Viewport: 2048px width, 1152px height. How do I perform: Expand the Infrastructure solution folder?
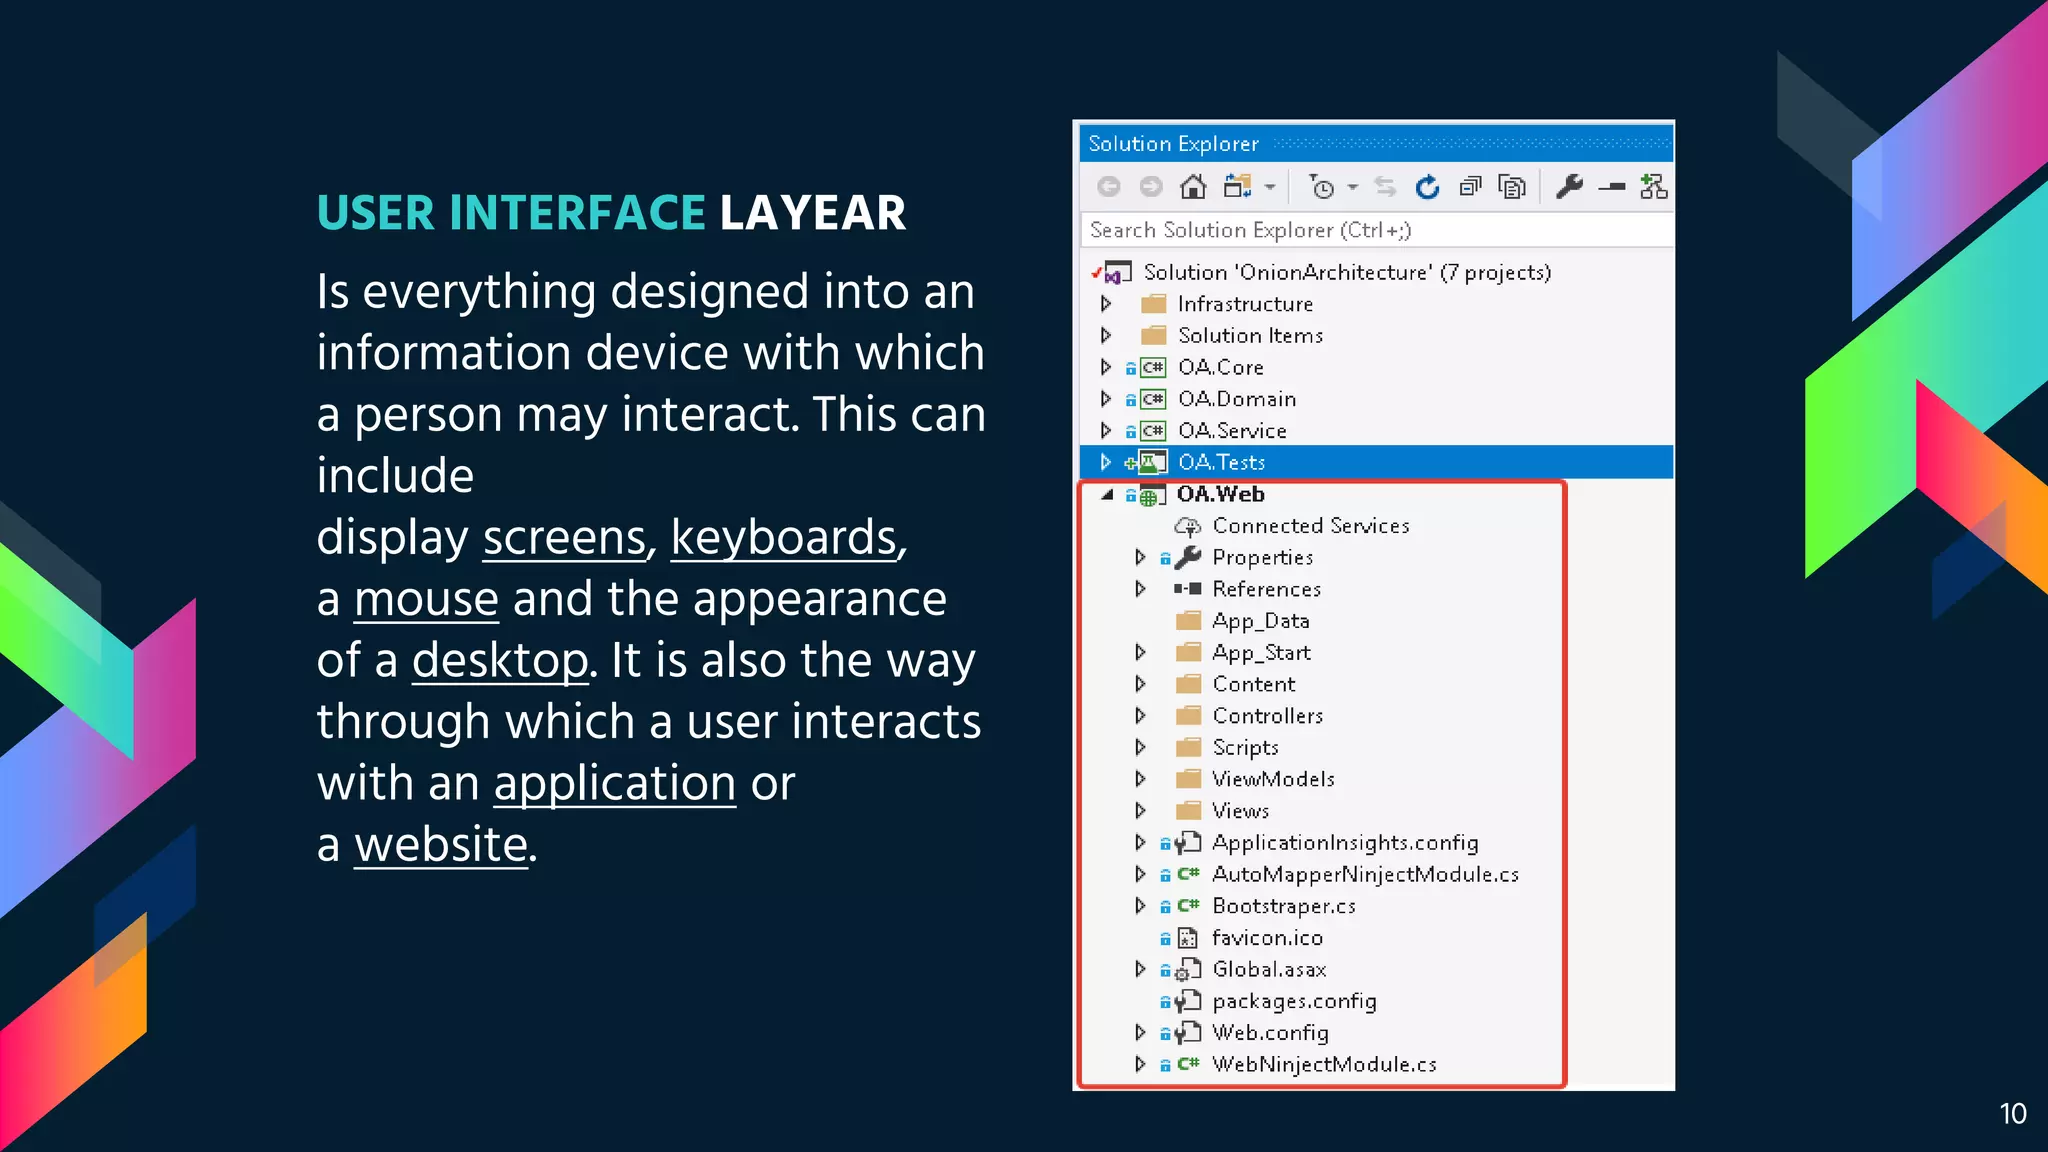click(1106, 303)
